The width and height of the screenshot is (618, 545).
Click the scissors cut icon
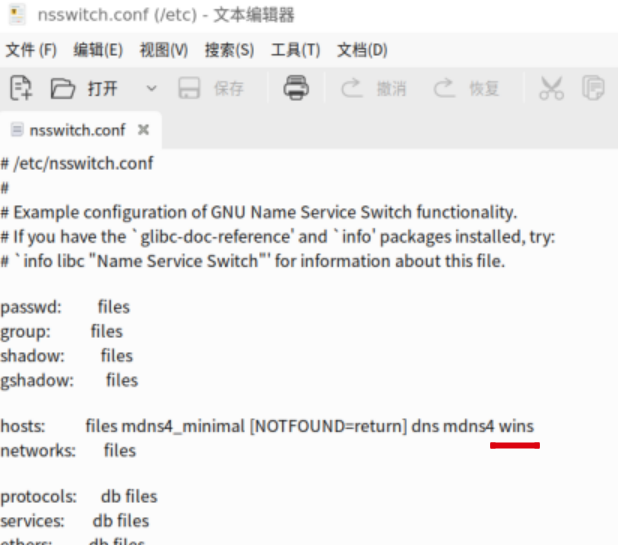point(551,89)
